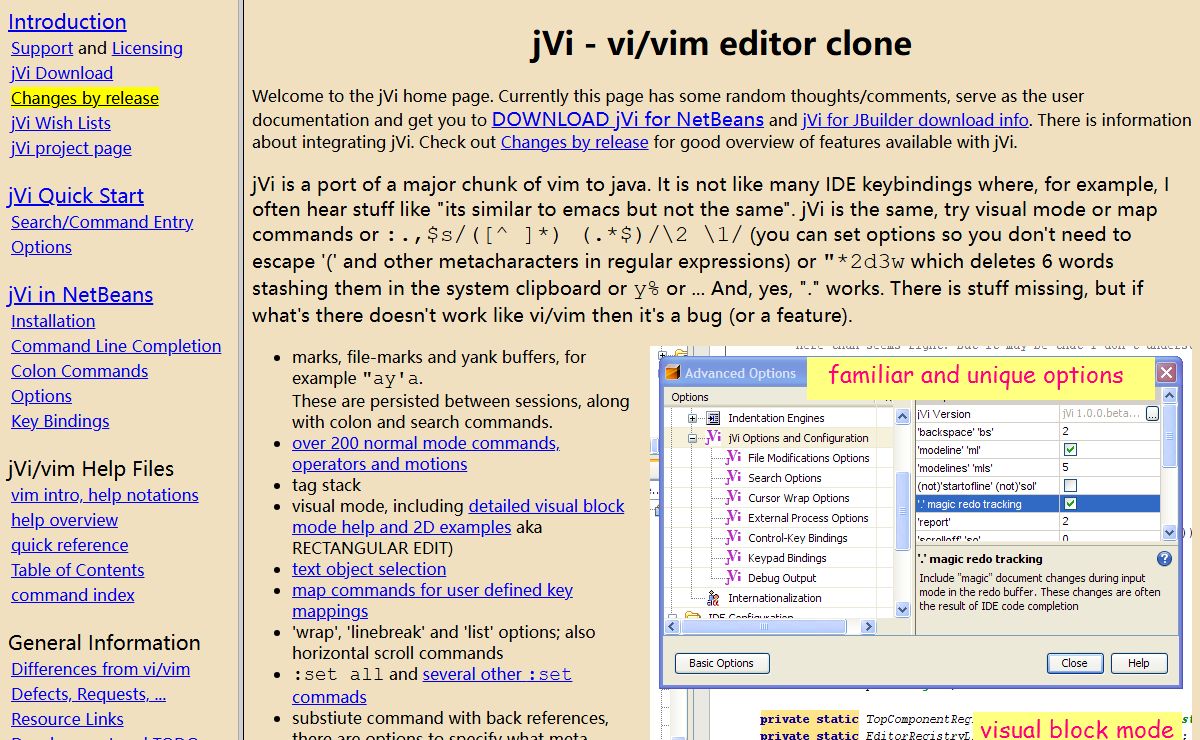Open the Installation link

pyautogui.click(x=53, y=321)
